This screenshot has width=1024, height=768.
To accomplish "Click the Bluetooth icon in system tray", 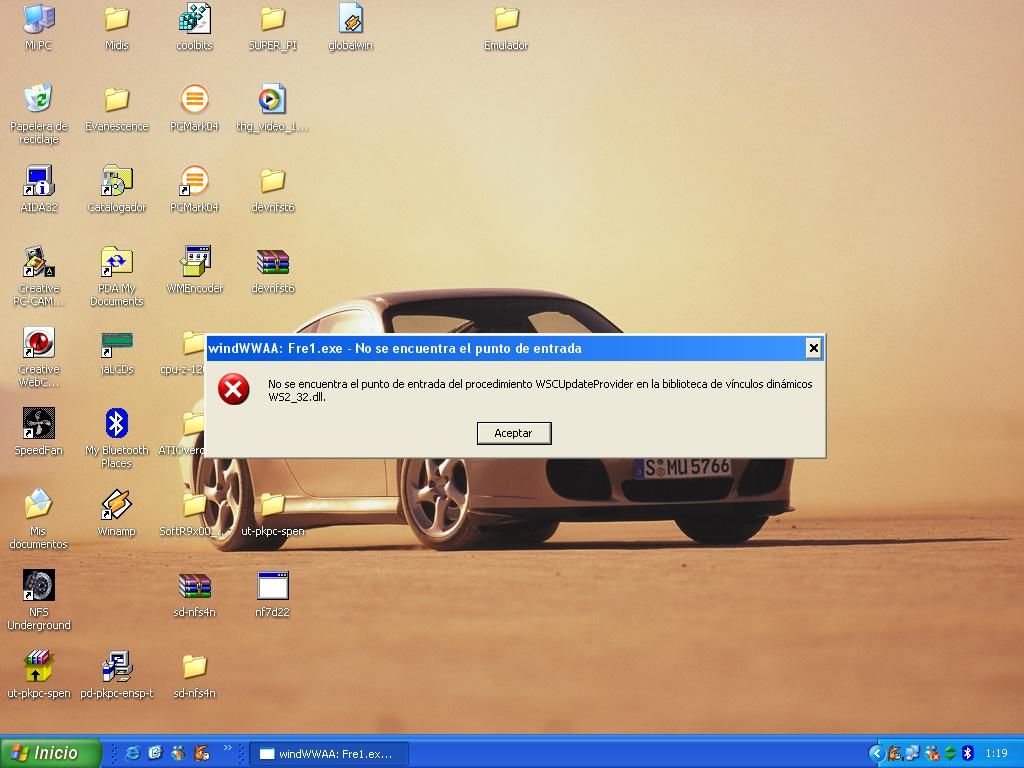I will tap(967, 753).
